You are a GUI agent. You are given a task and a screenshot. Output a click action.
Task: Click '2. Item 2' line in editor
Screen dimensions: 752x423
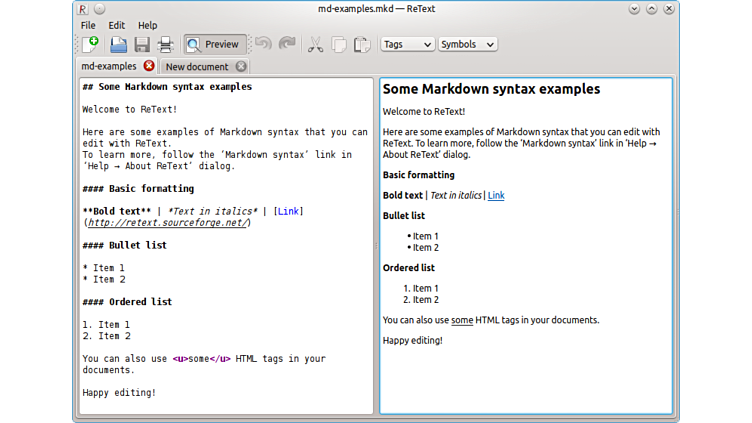coord(106,336)
